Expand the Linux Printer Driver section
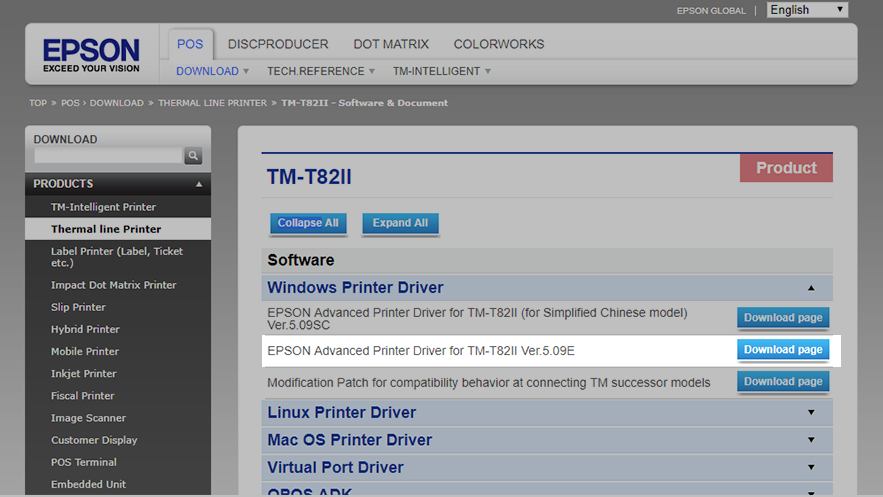Image resolution: width=883 pixels, height=497 pixels. (811, 413)
